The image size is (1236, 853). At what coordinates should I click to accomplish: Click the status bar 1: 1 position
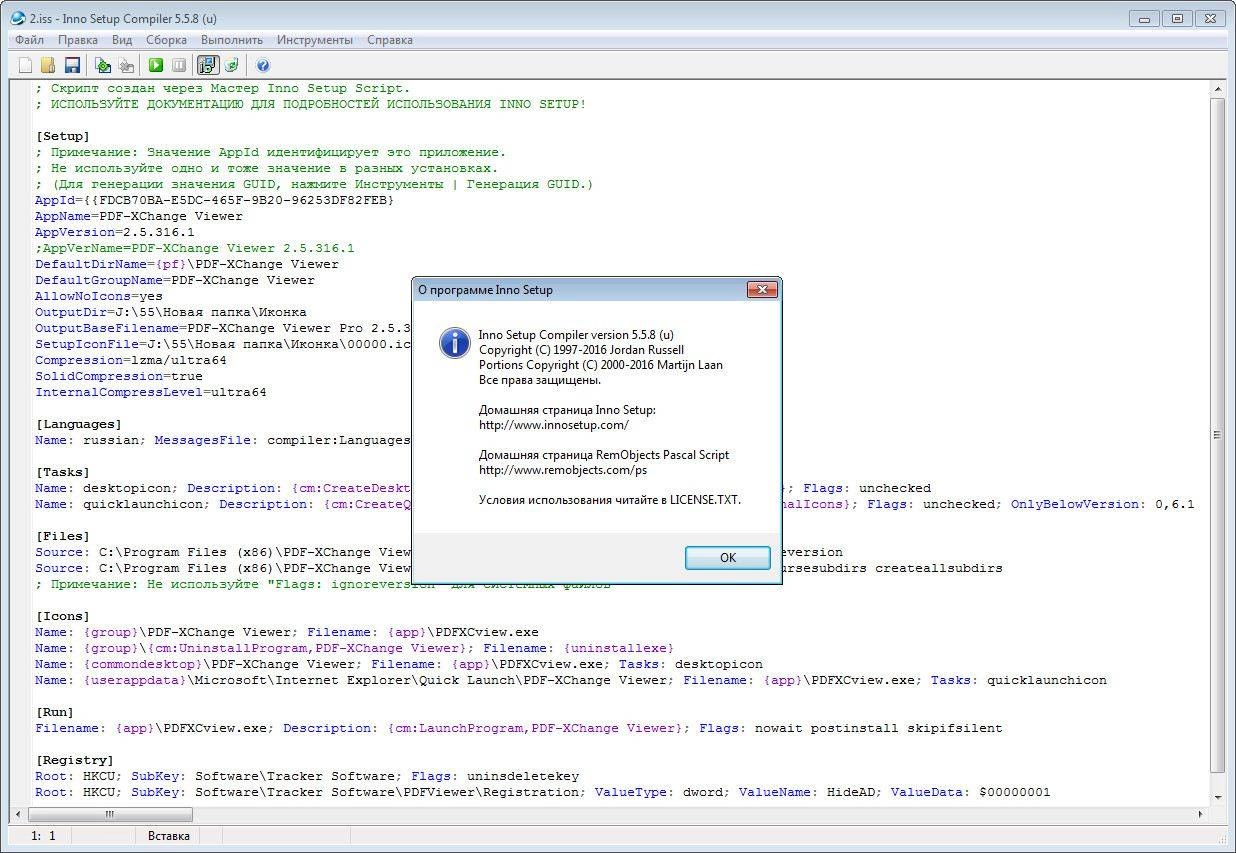click(x=43, y=835)
